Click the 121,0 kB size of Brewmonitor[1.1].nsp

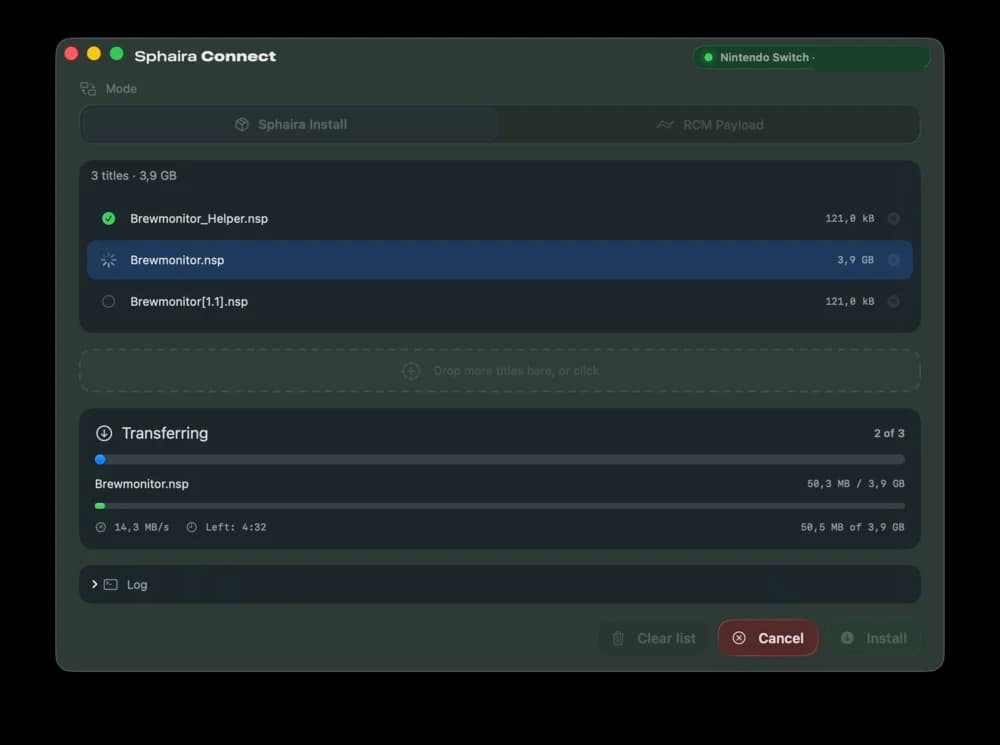click(849, 302)
